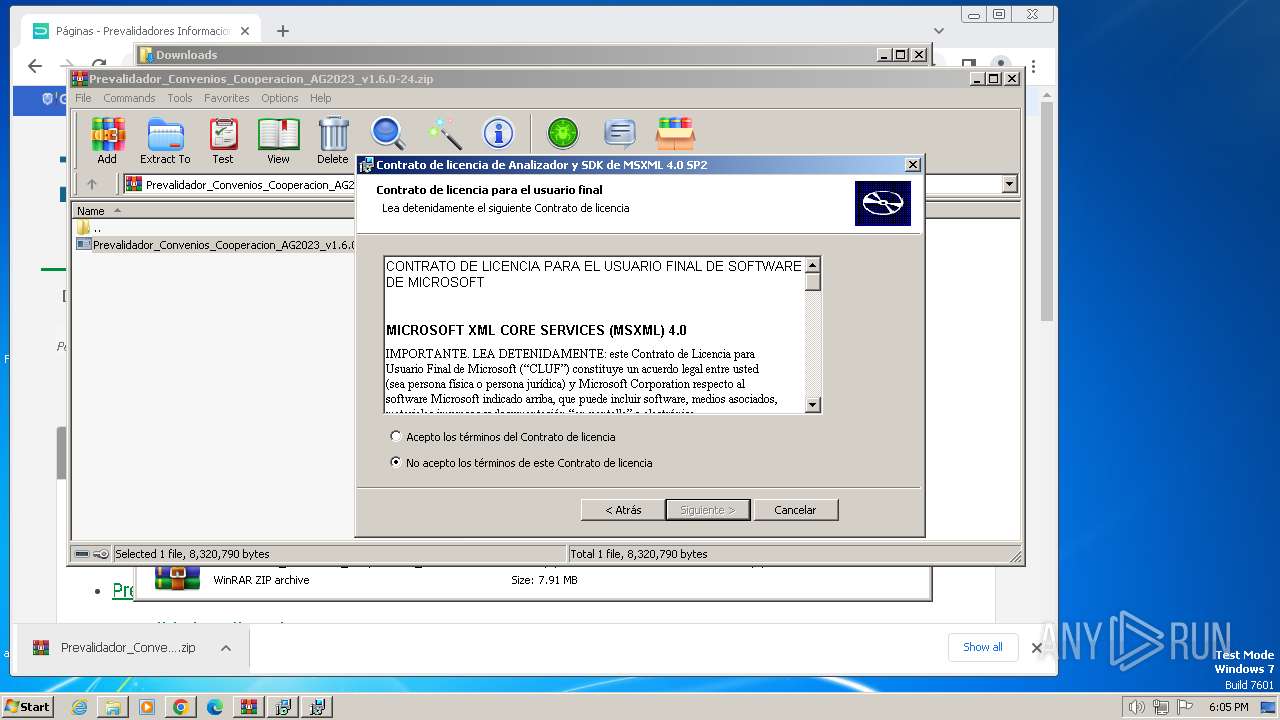
Task: Click the license text scroll up arrow
Action: tap(812, 266)
